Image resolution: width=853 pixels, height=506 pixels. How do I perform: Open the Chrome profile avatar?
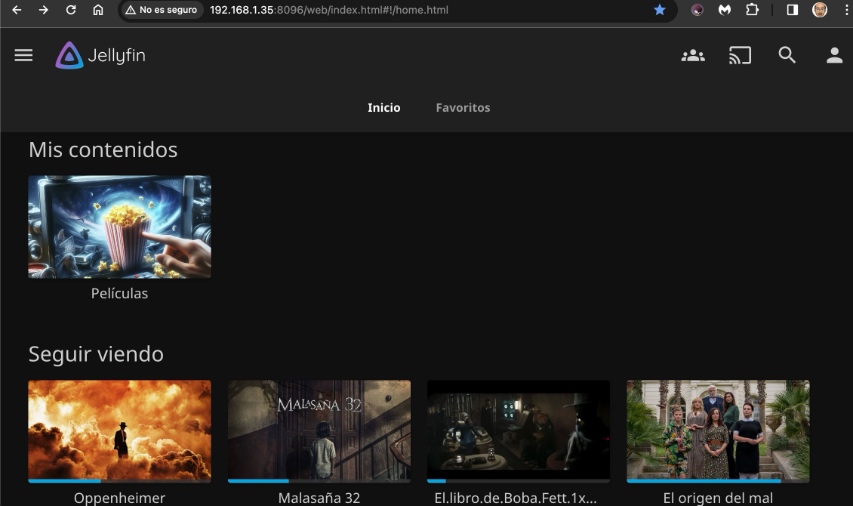click(x=819, y=10)
